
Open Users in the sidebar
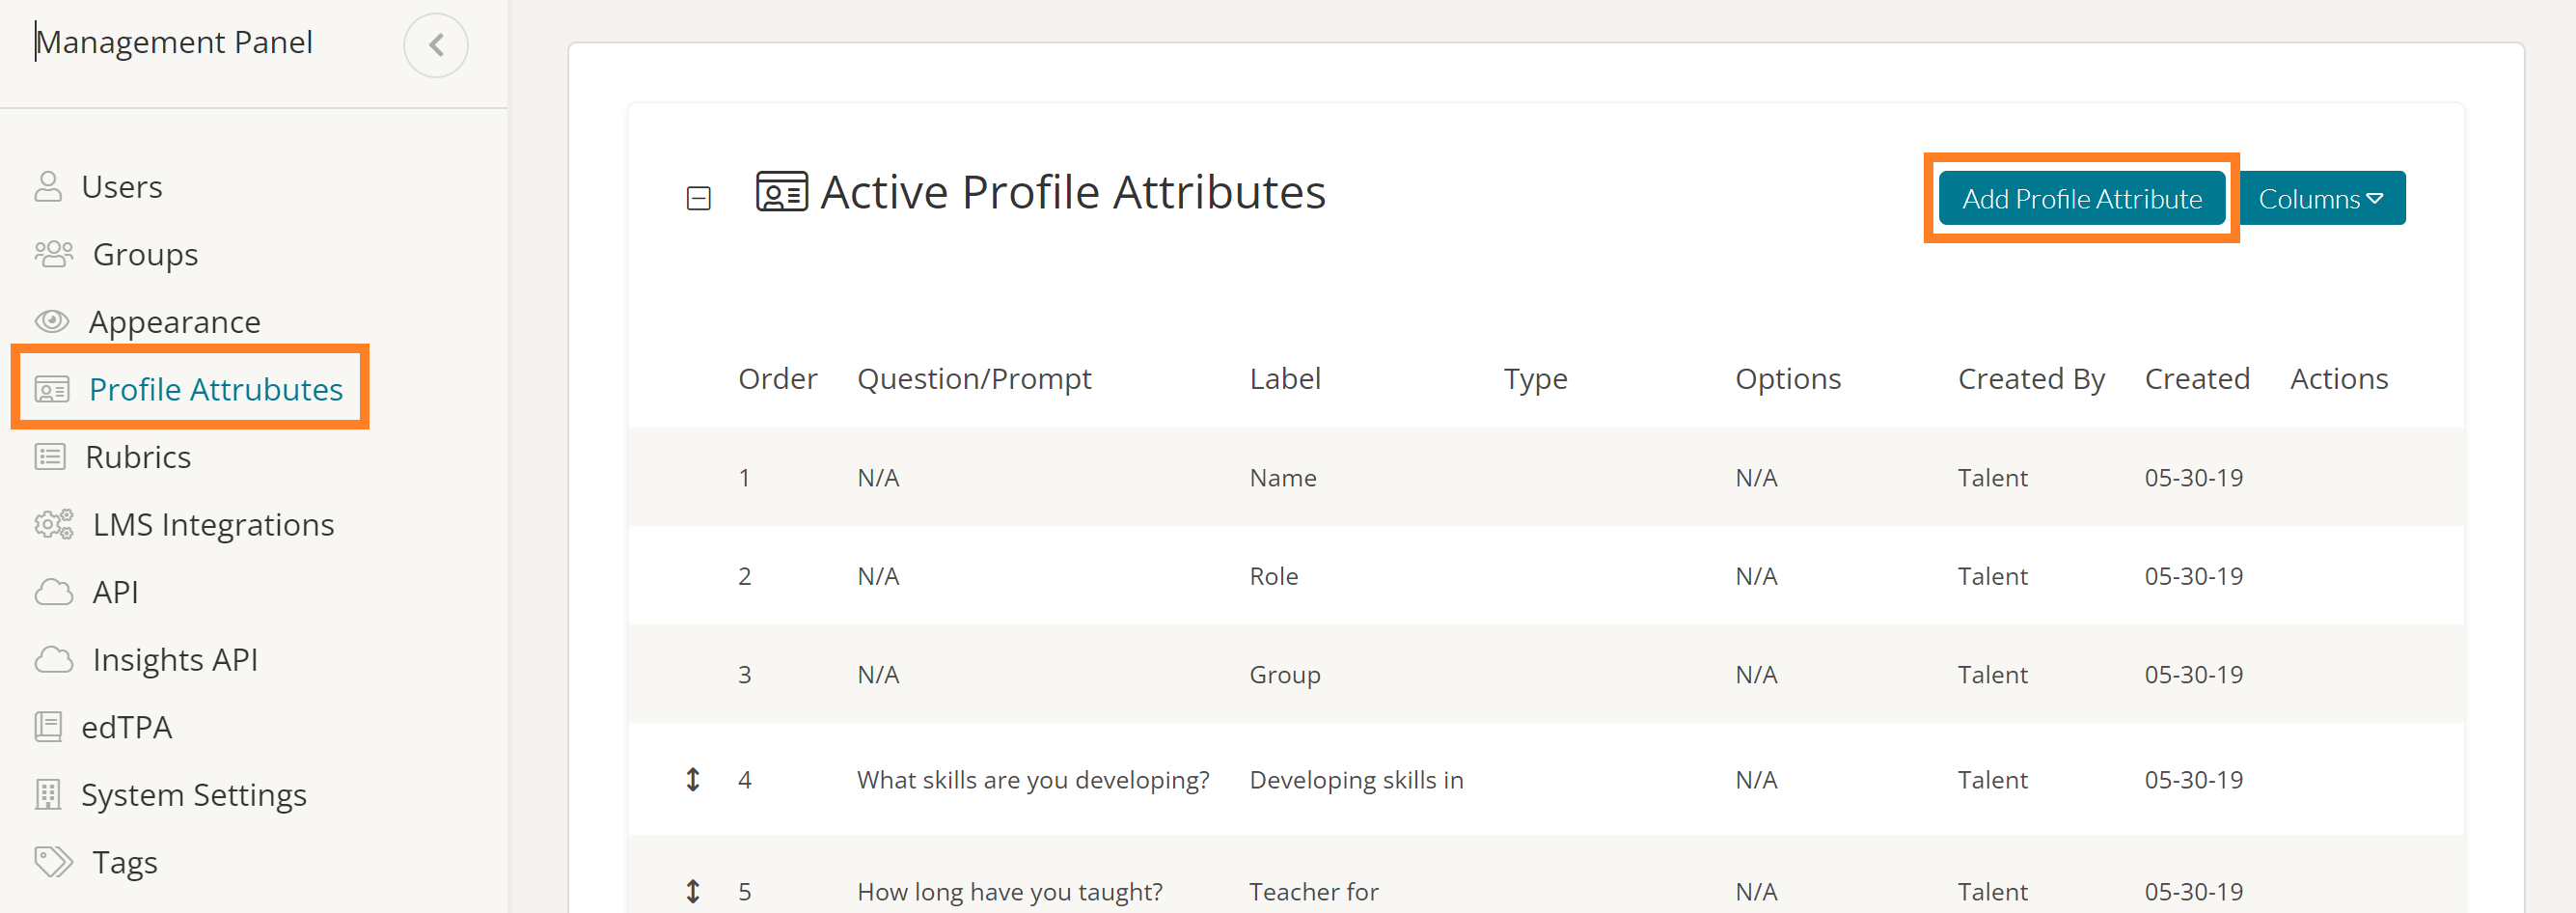(x=122, y=187)
